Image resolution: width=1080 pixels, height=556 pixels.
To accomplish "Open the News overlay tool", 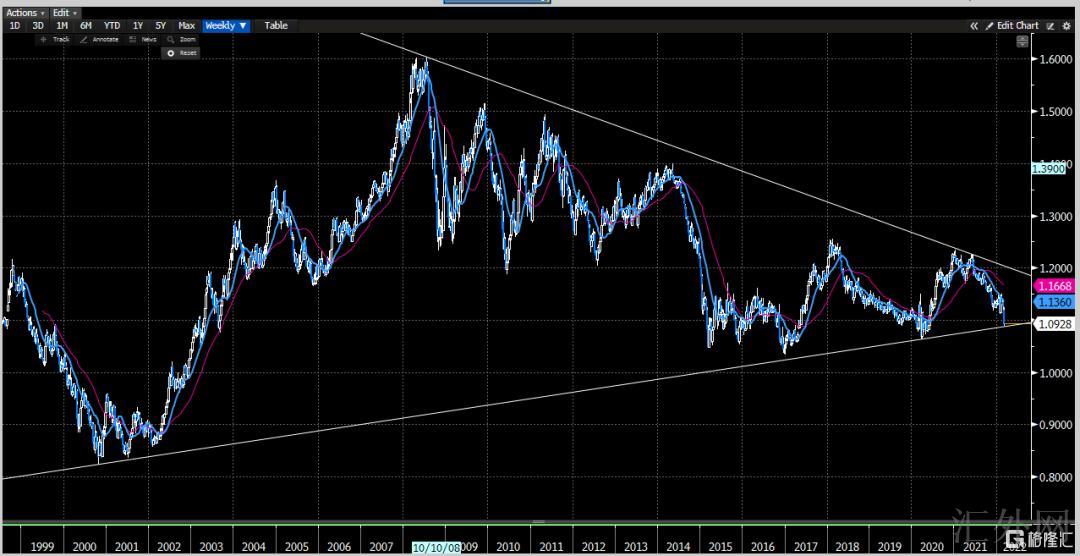I will (x=142, y=39).
